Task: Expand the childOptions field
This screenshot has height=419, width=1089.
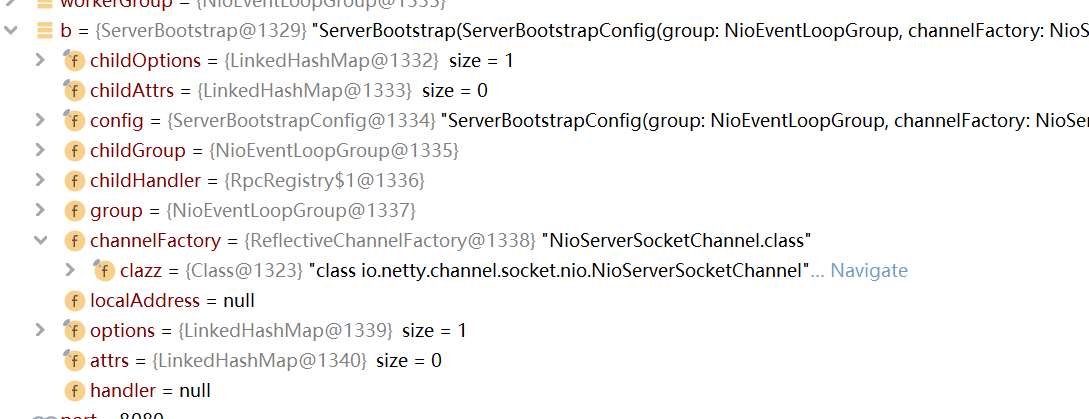Action: (x=41, y=60)
